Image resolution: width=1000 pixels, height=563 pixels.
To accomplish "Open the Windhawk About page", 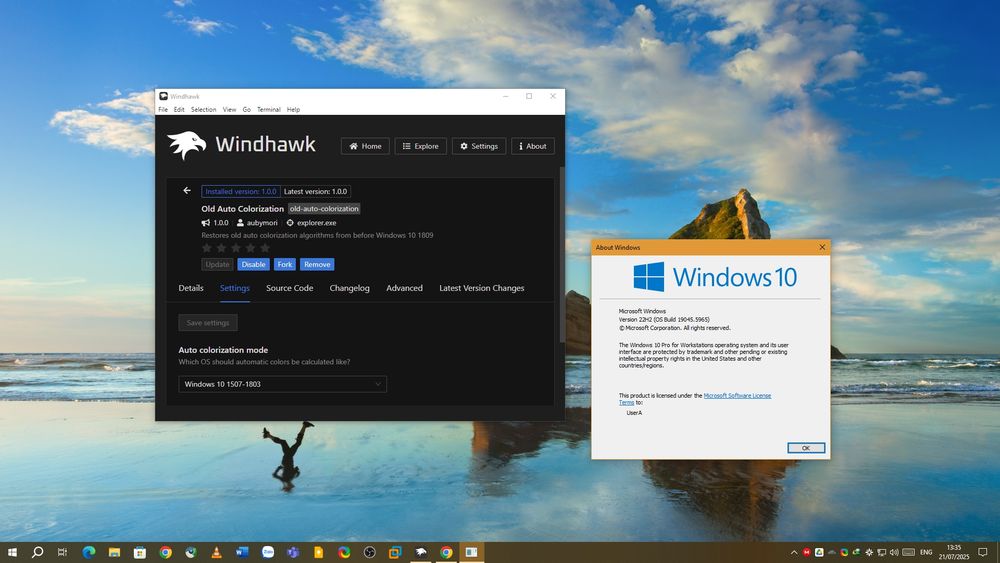I will [x=533, y=146].
